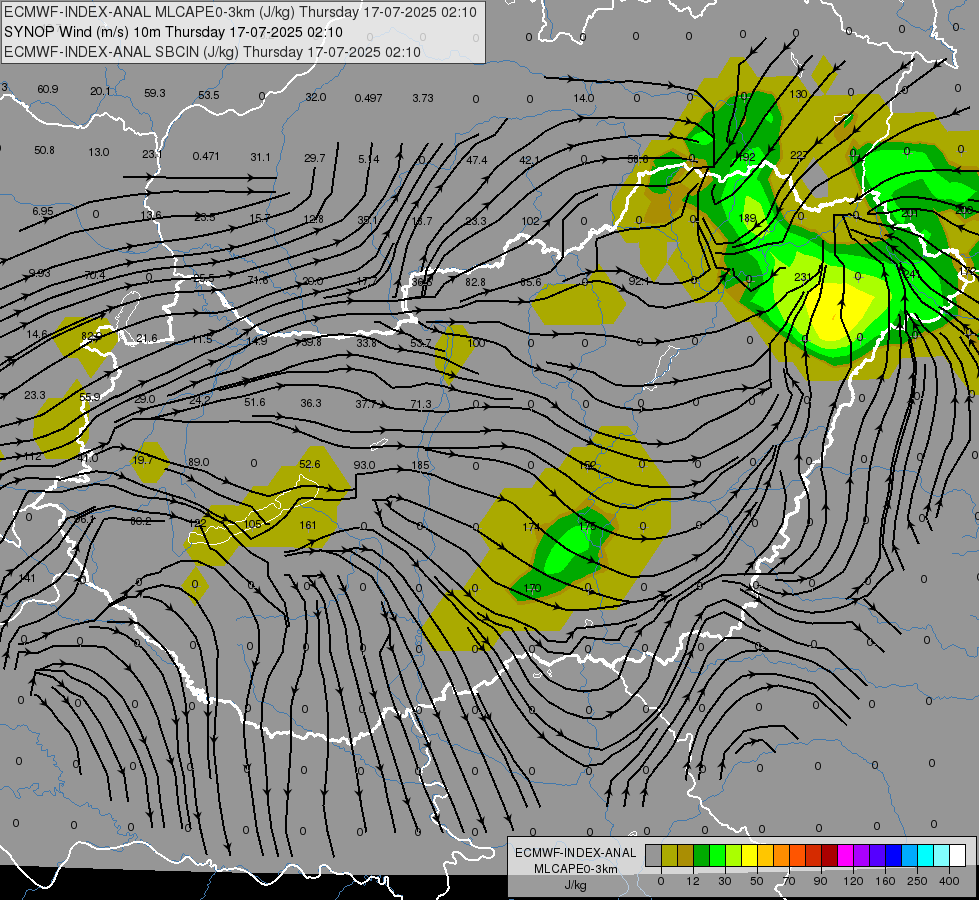This screenshot has width=979, height=900.
Task: Click the 21.6 grid value
Action: (147, 339)
